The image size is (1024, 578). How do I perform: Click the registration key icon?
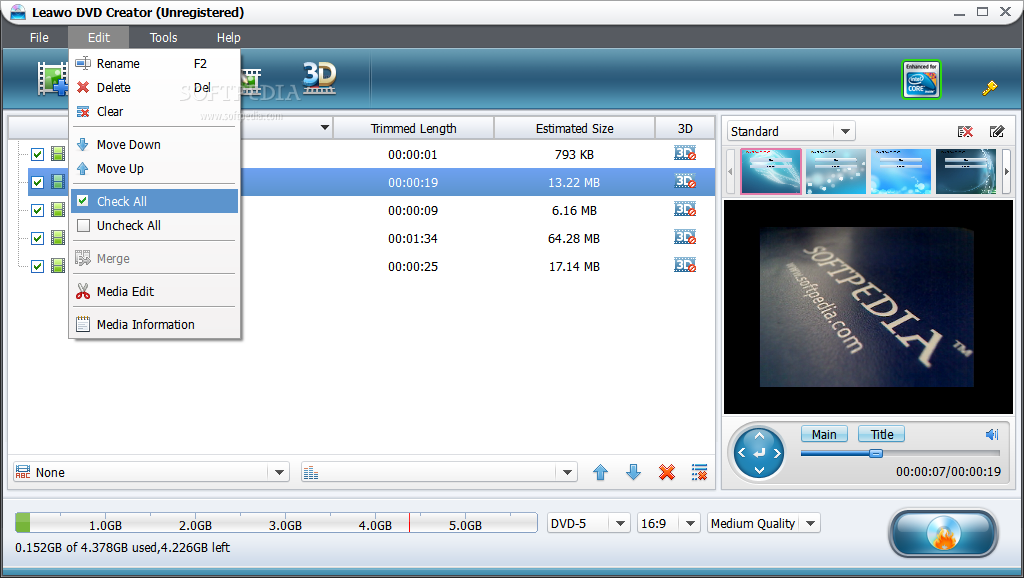point(989,88)
